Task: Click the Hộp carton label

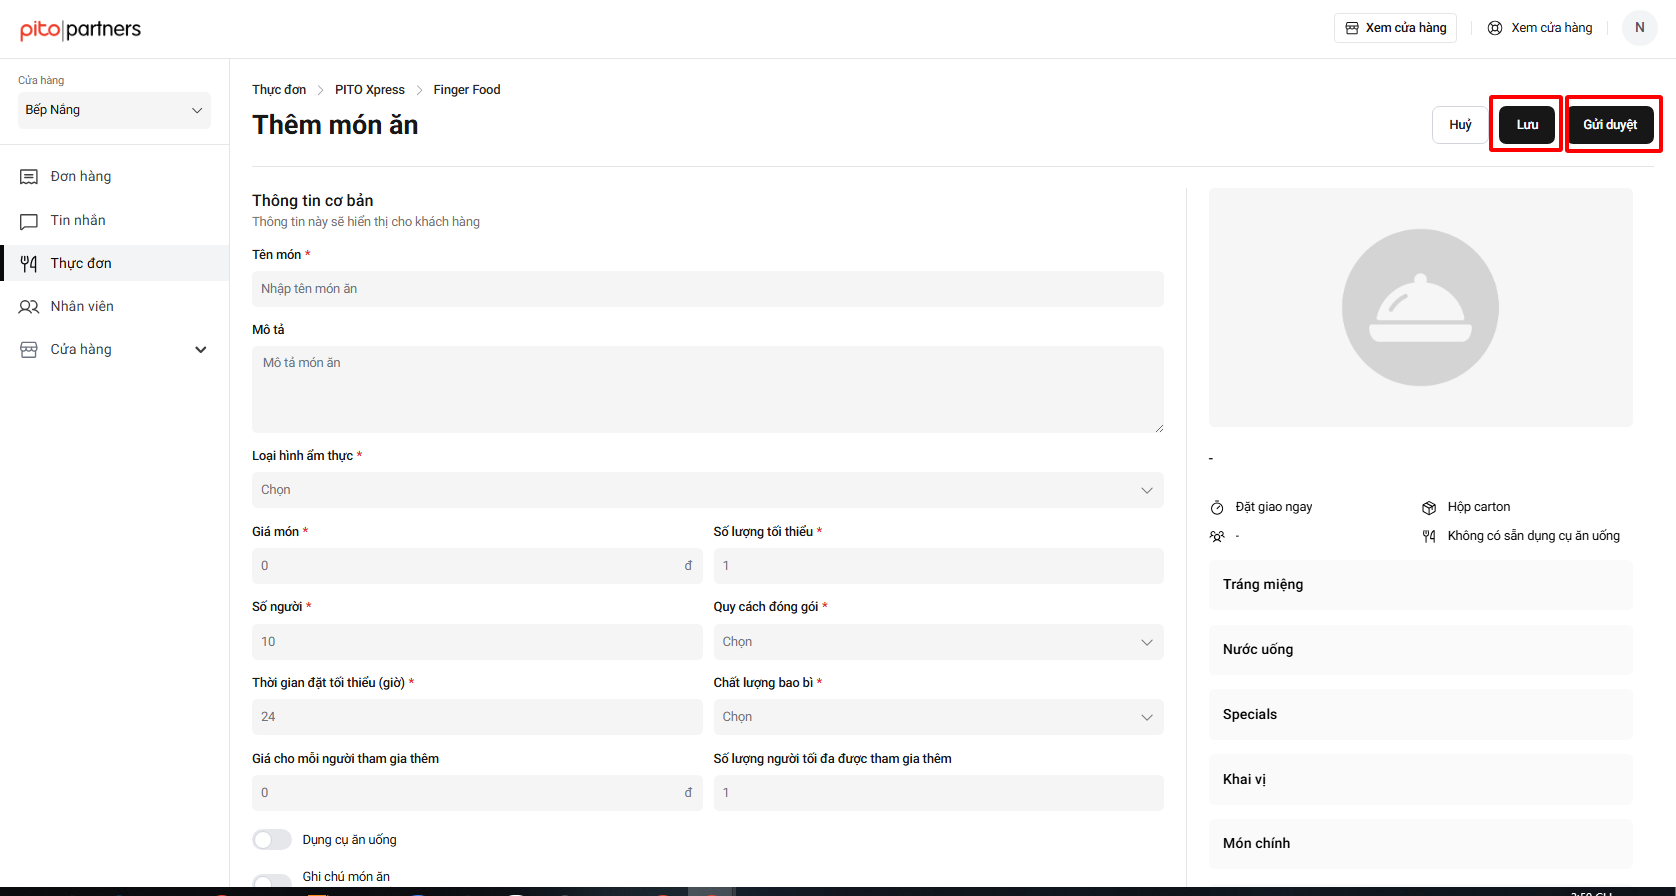Action: pos(1479,507)
